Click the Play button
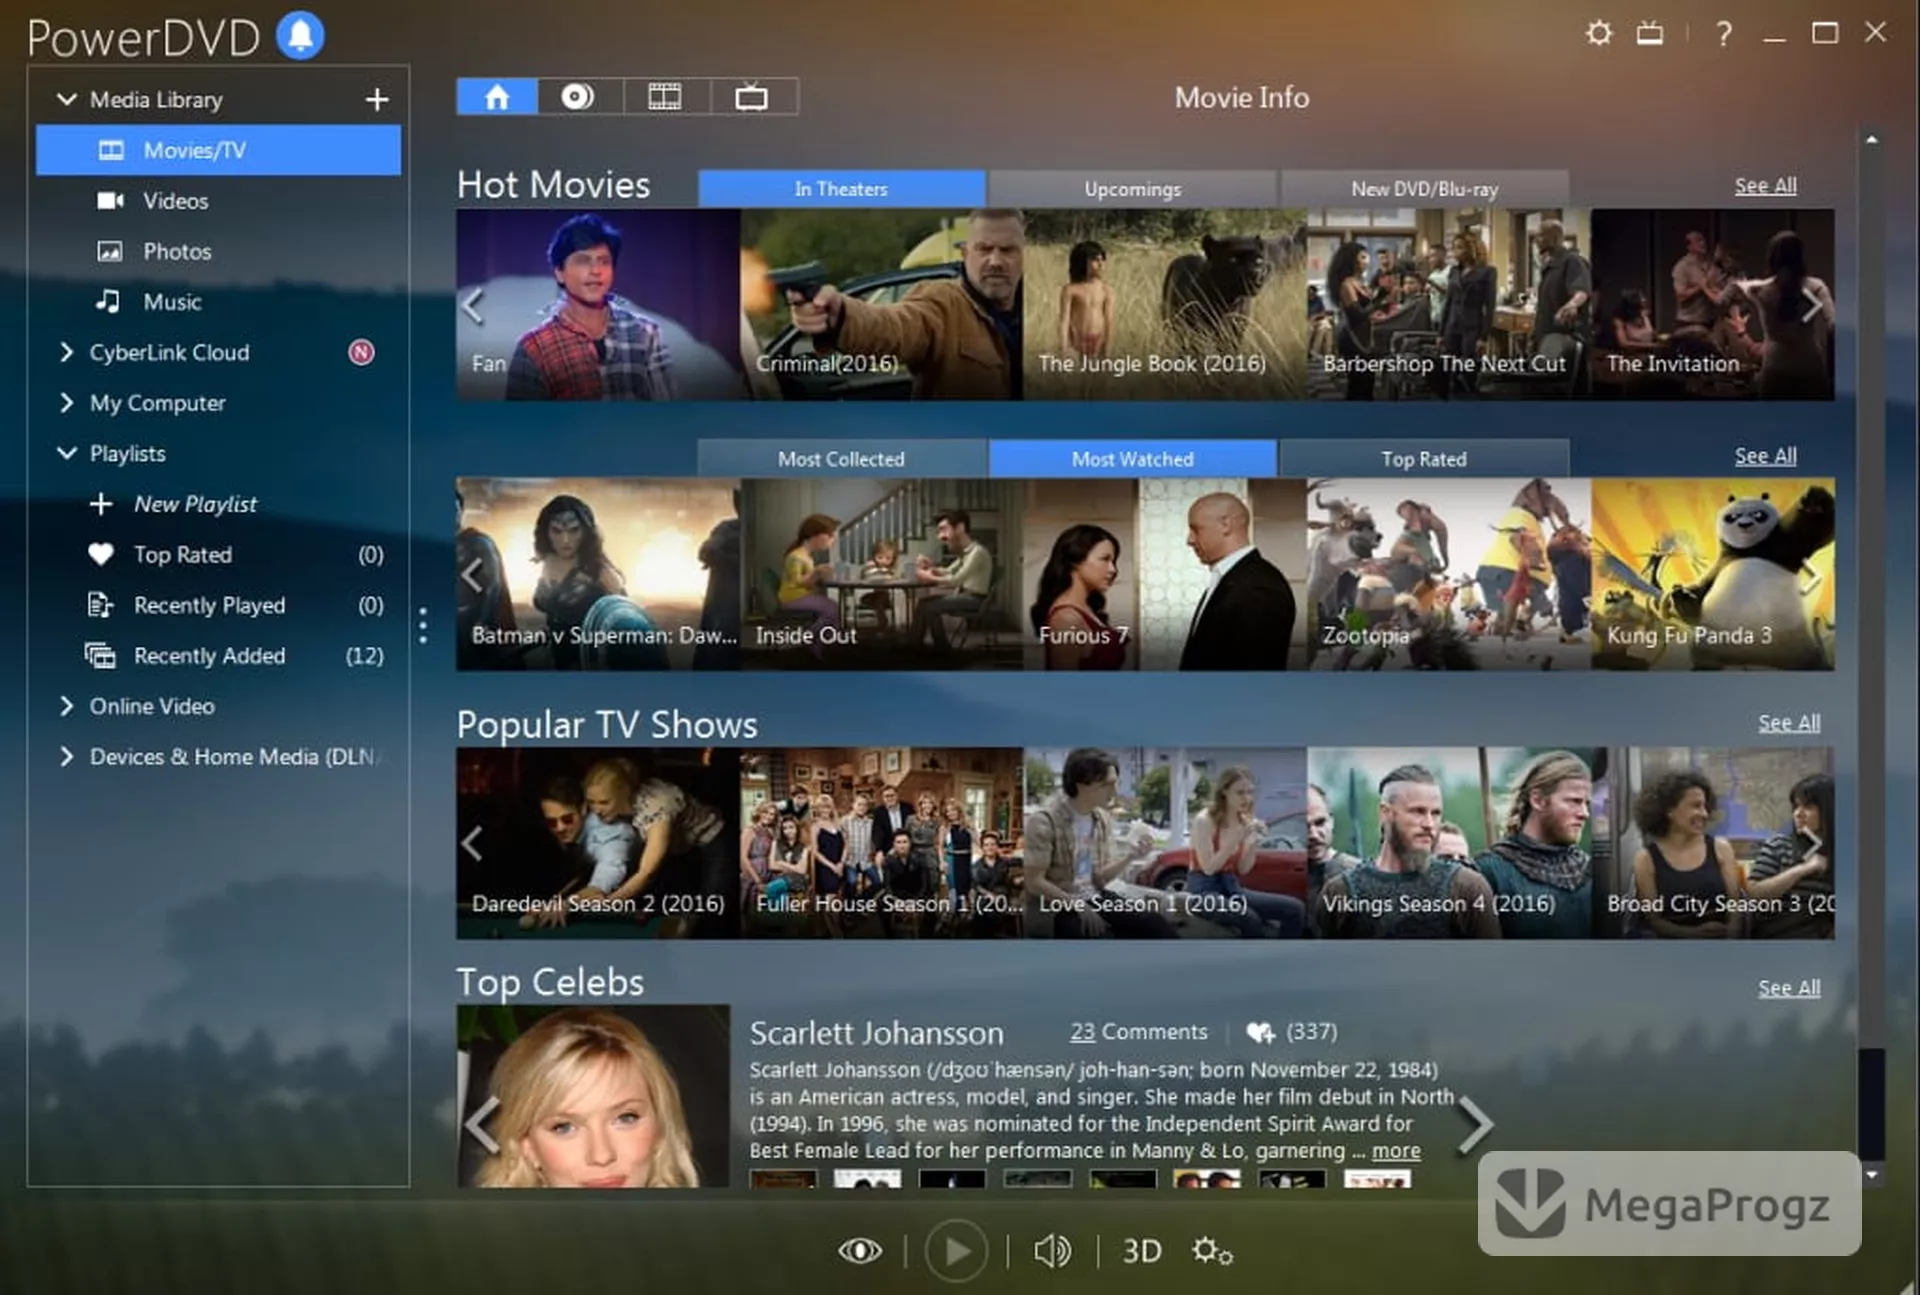The image size is (1920, 1295). point(956,1250)
